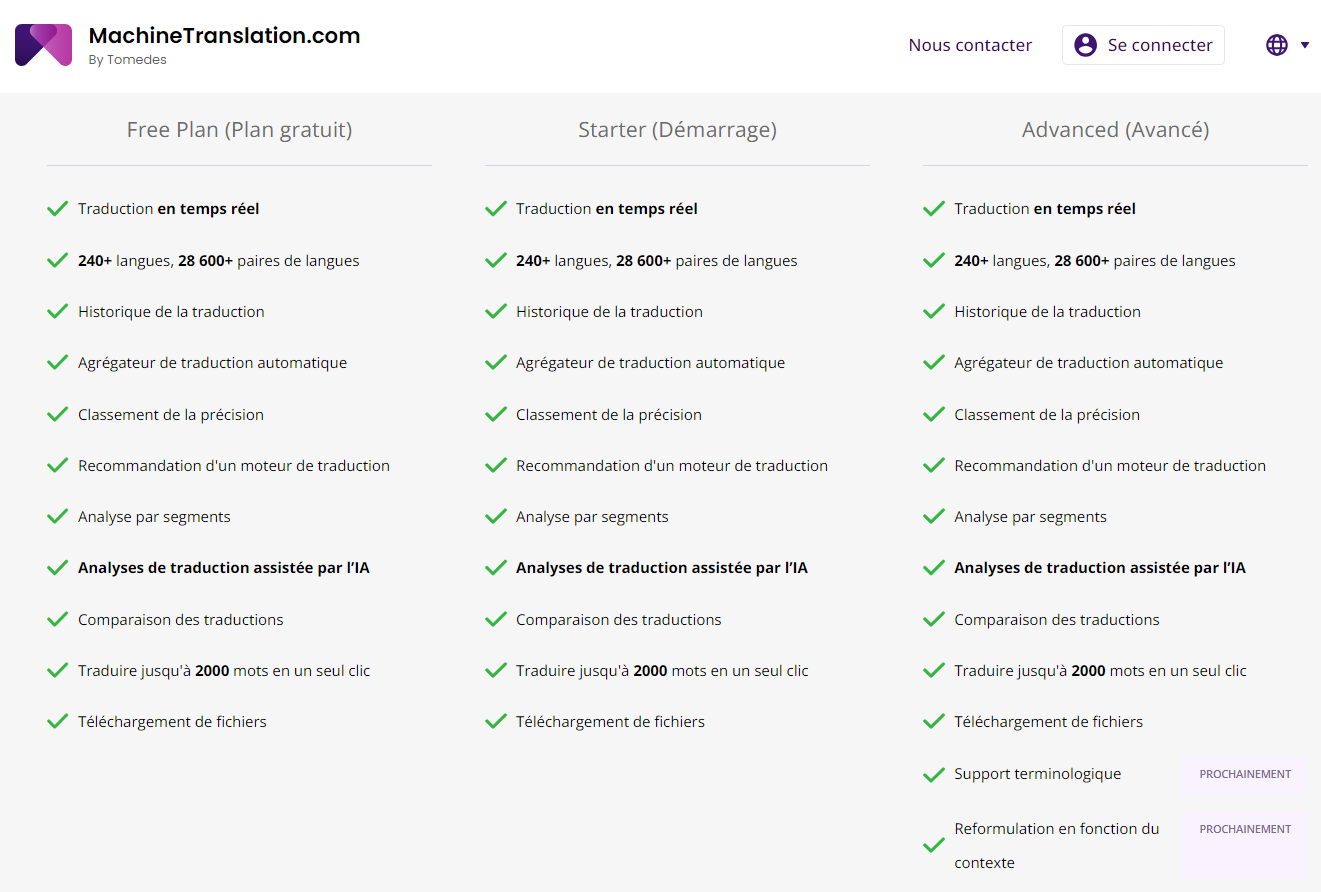Select Free Plan Analyses de traduction assistée par l'IA
Viewport: 1321px width, 892px height.
[224, 568]
